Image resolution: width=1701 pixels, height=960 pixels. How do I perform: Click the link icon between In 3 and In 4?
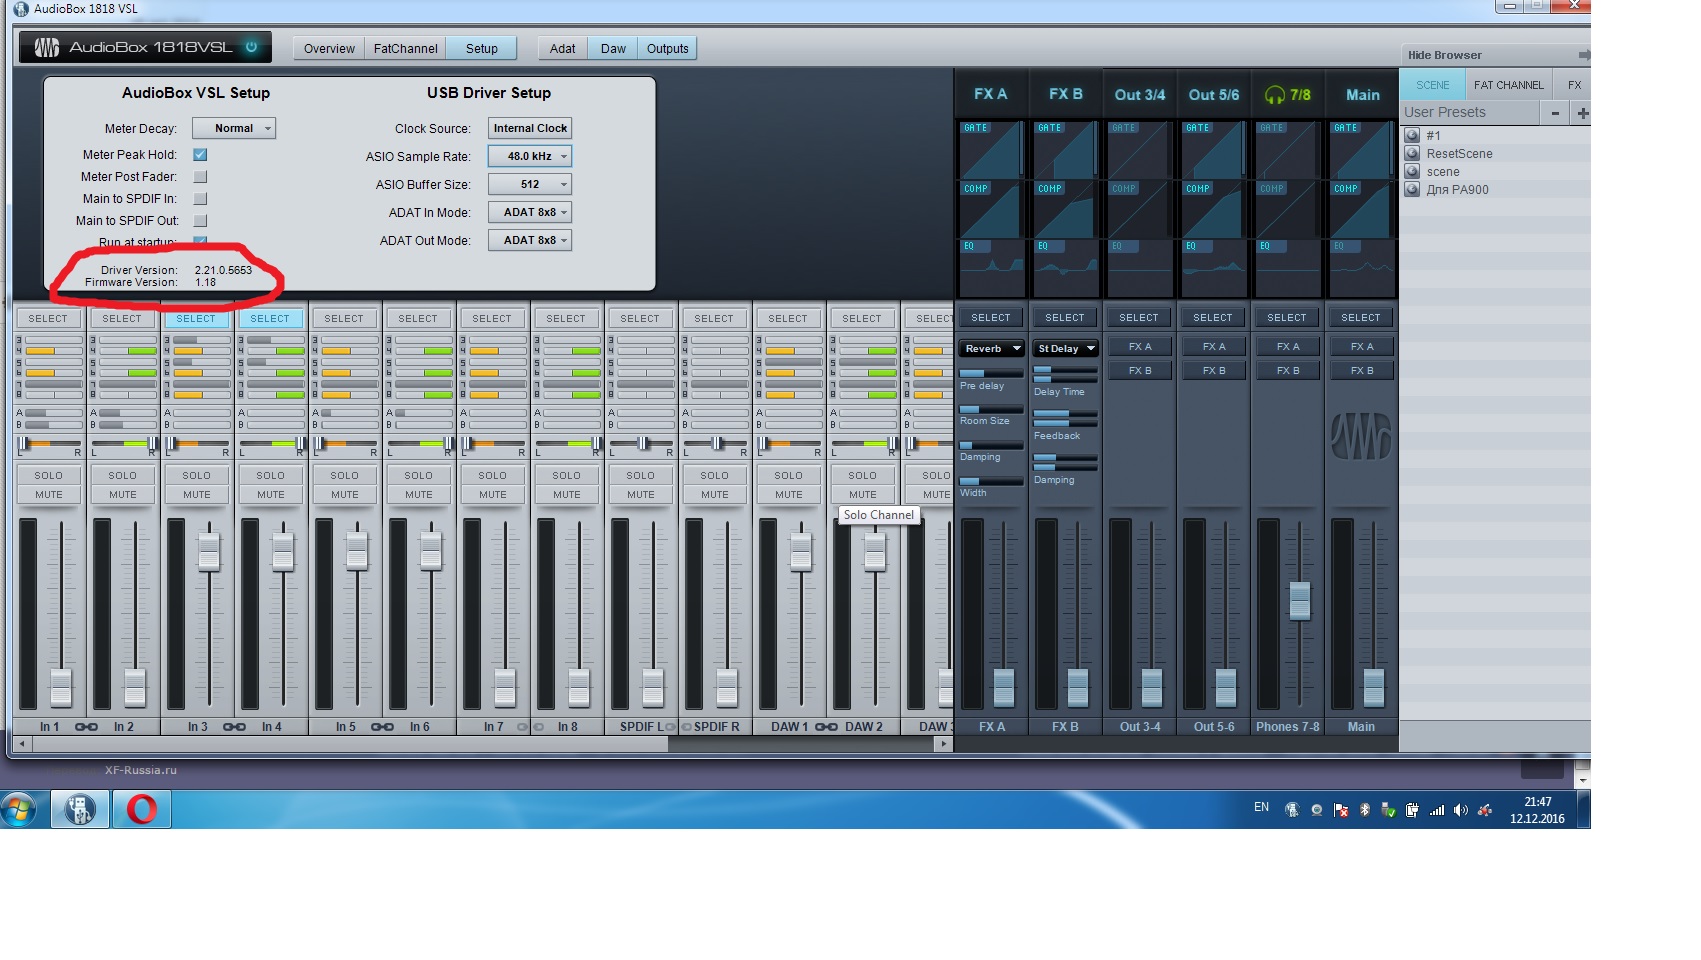click(x=234, y=727)
